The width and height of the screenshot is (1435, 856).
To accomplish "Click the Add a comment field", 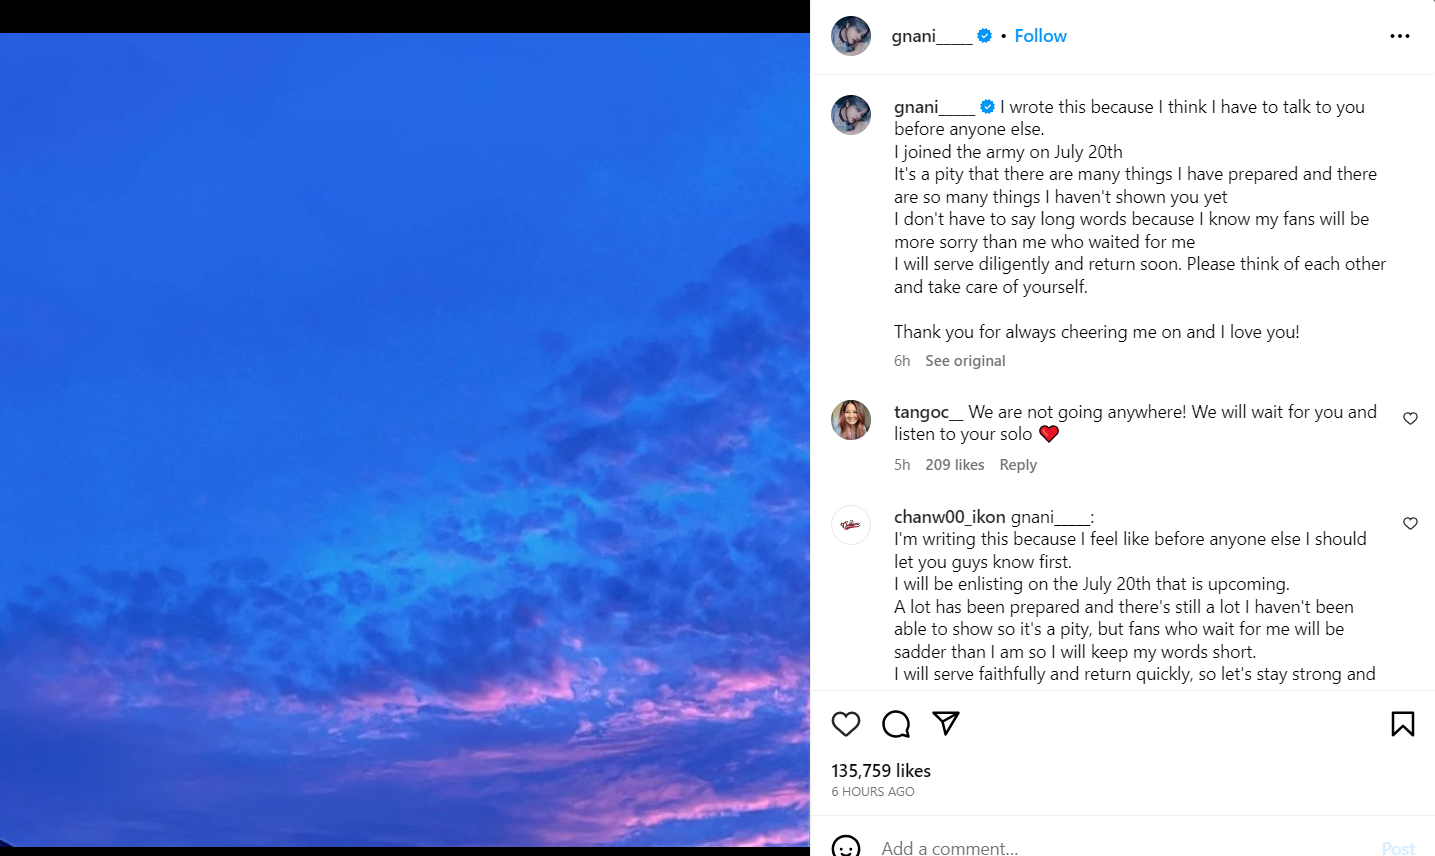I will click(x=1100, y=848).
